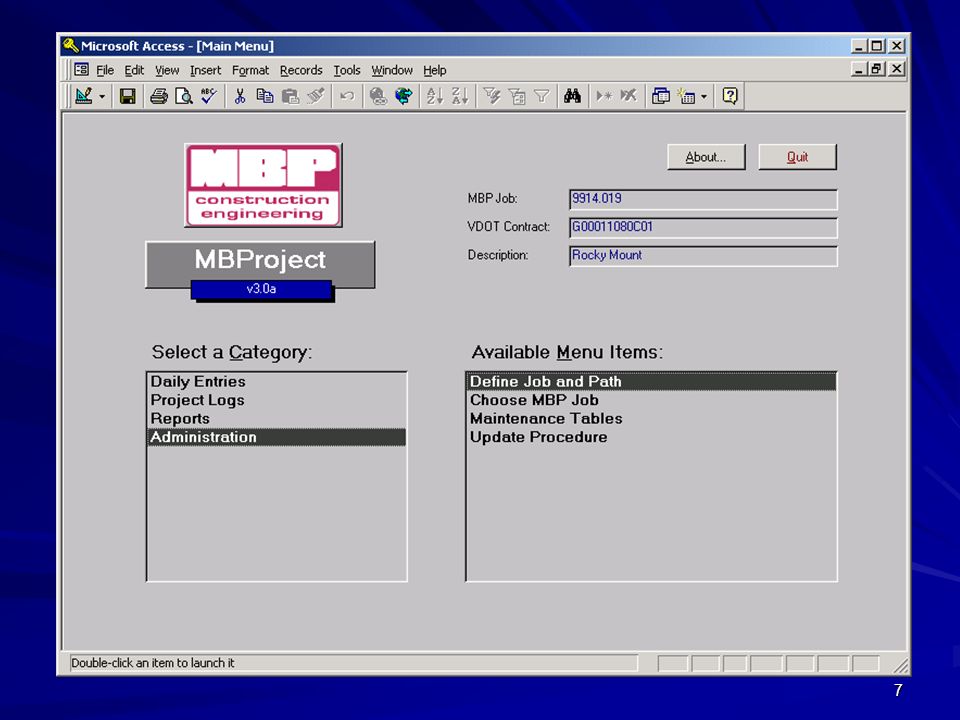Print using the printer icon
The image size is (960, 720).
click(159, 96)
